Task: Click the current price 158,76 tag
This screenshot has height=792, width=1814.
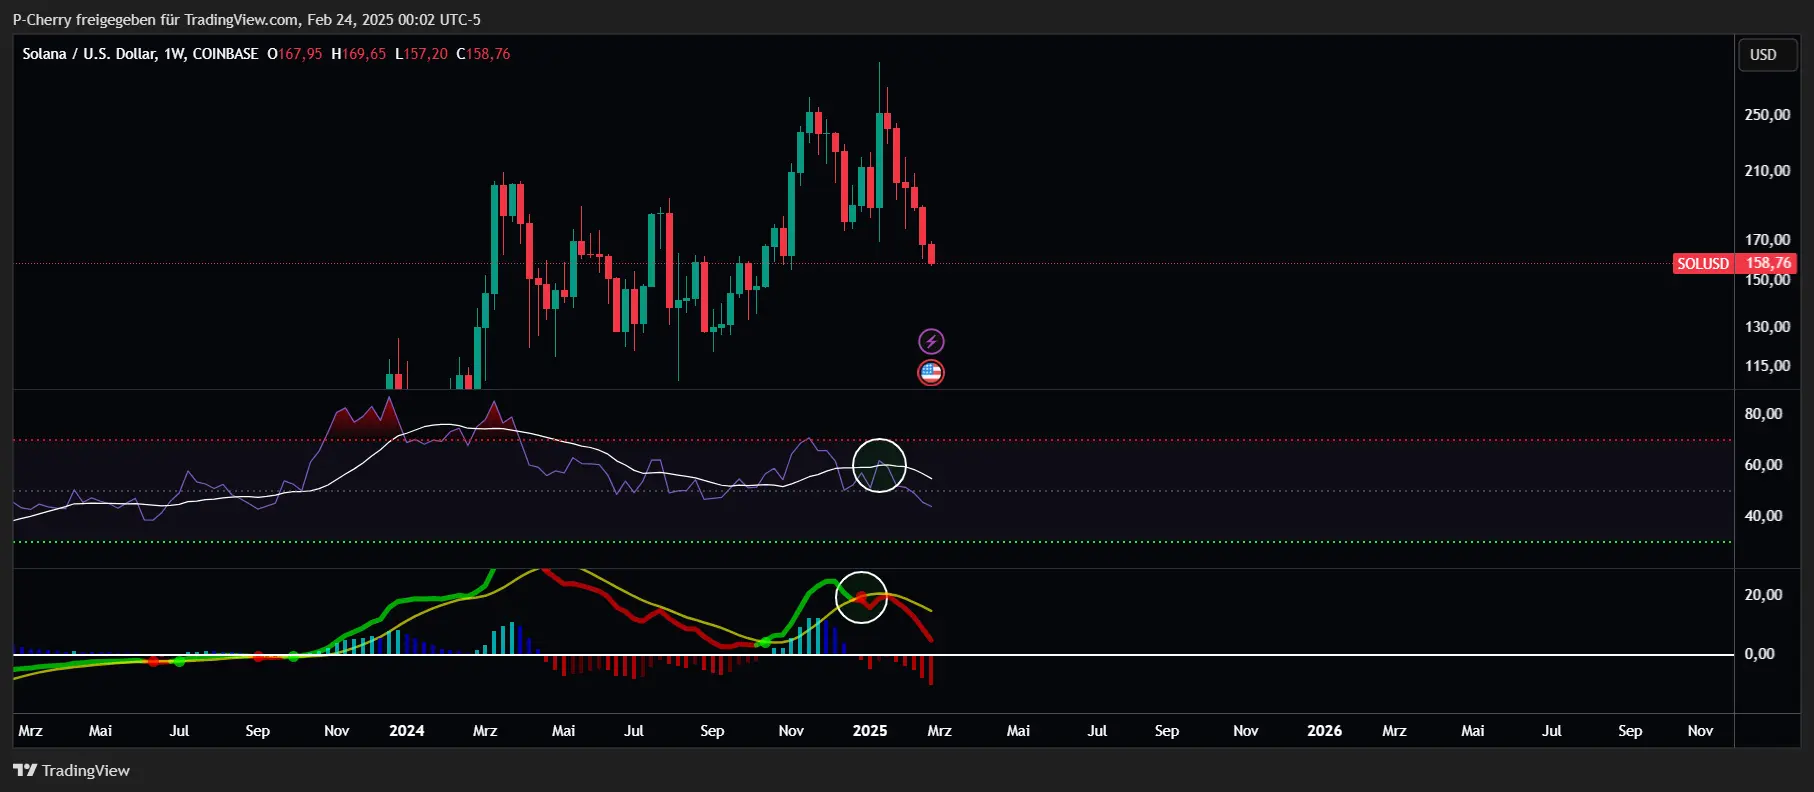Action: [x=1767, y=264]
